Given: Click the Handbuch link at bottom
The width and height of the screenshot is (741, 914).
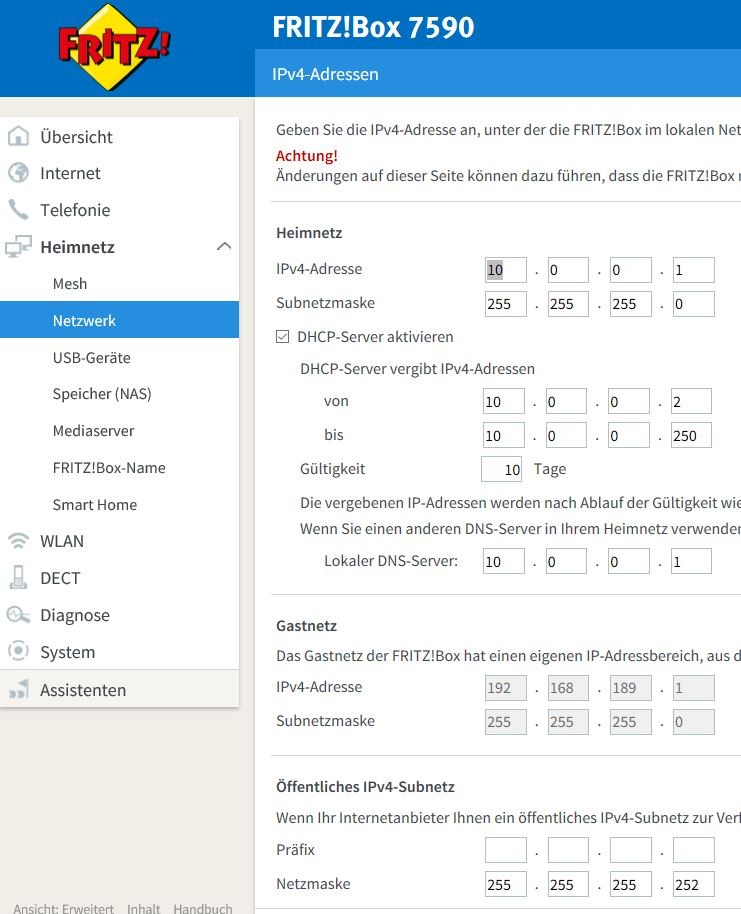Looking at the screenshot, I should 202,908.
